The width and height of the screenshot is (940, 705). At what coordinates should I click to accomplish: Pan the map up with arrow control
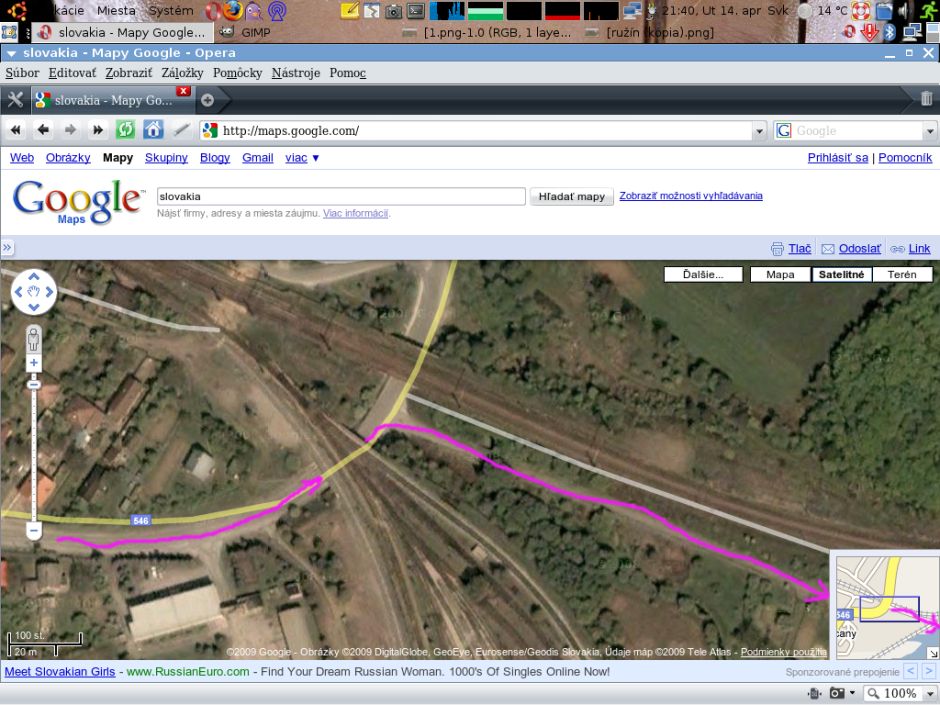34,277
